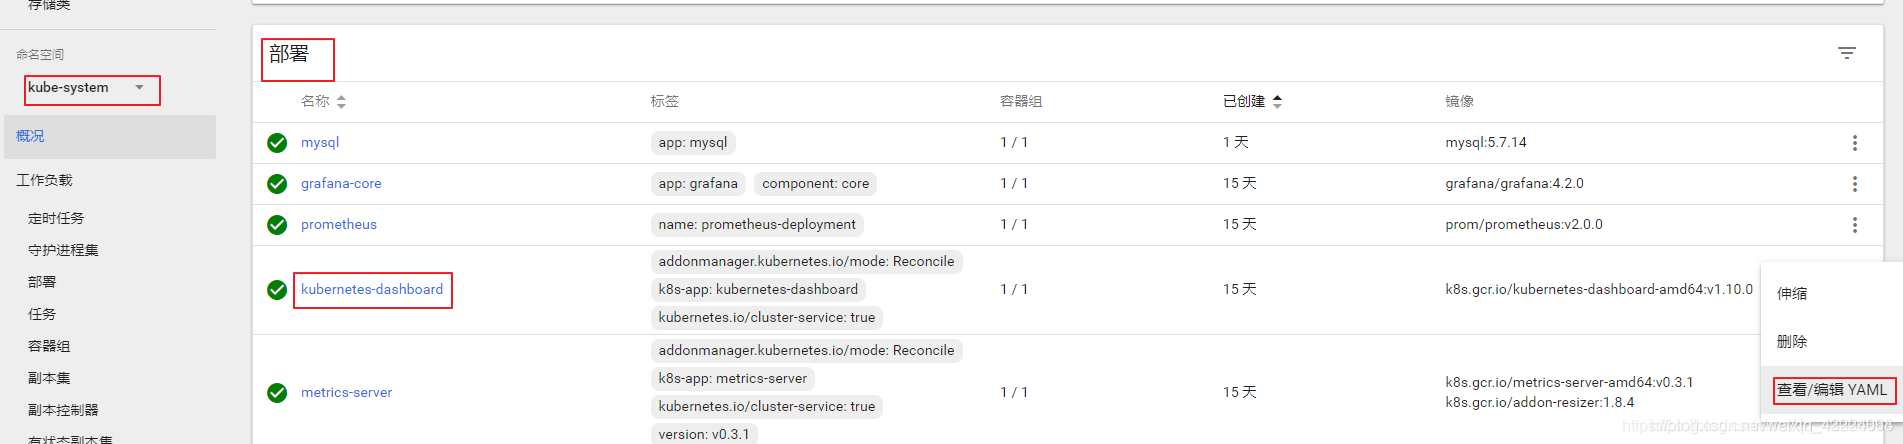Viewport: 1903px width, 444px height.
Task: Click name: prometheus-deployment label chip
Action: click(x=757, y=224)
